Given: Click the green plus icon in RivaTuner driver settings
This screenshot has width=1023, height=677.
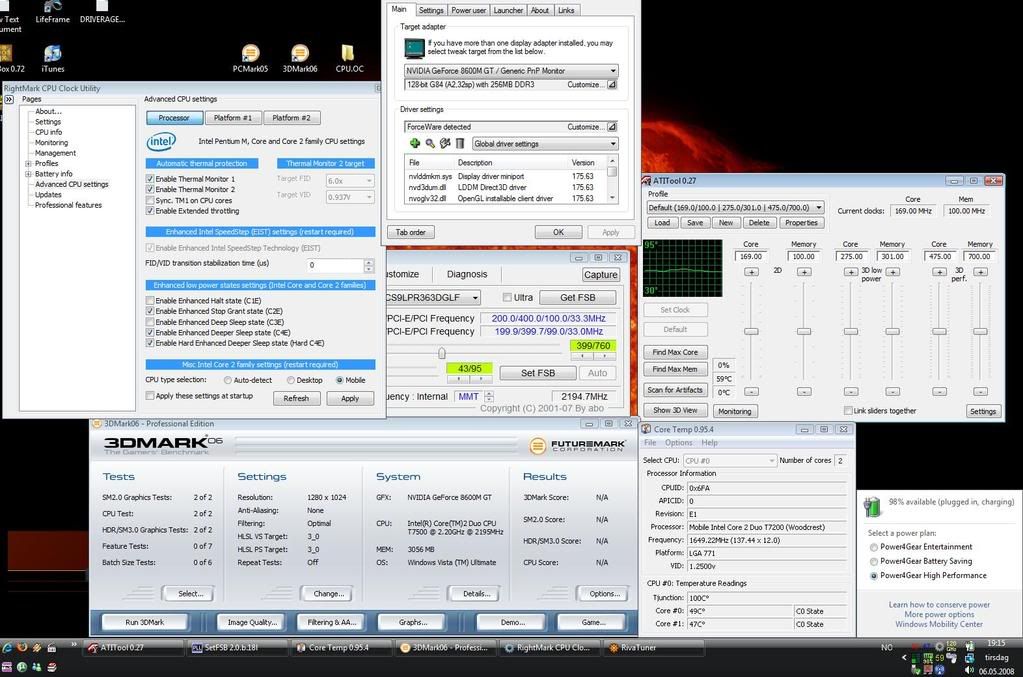Looking at the screenshot, I should (414, 143).
